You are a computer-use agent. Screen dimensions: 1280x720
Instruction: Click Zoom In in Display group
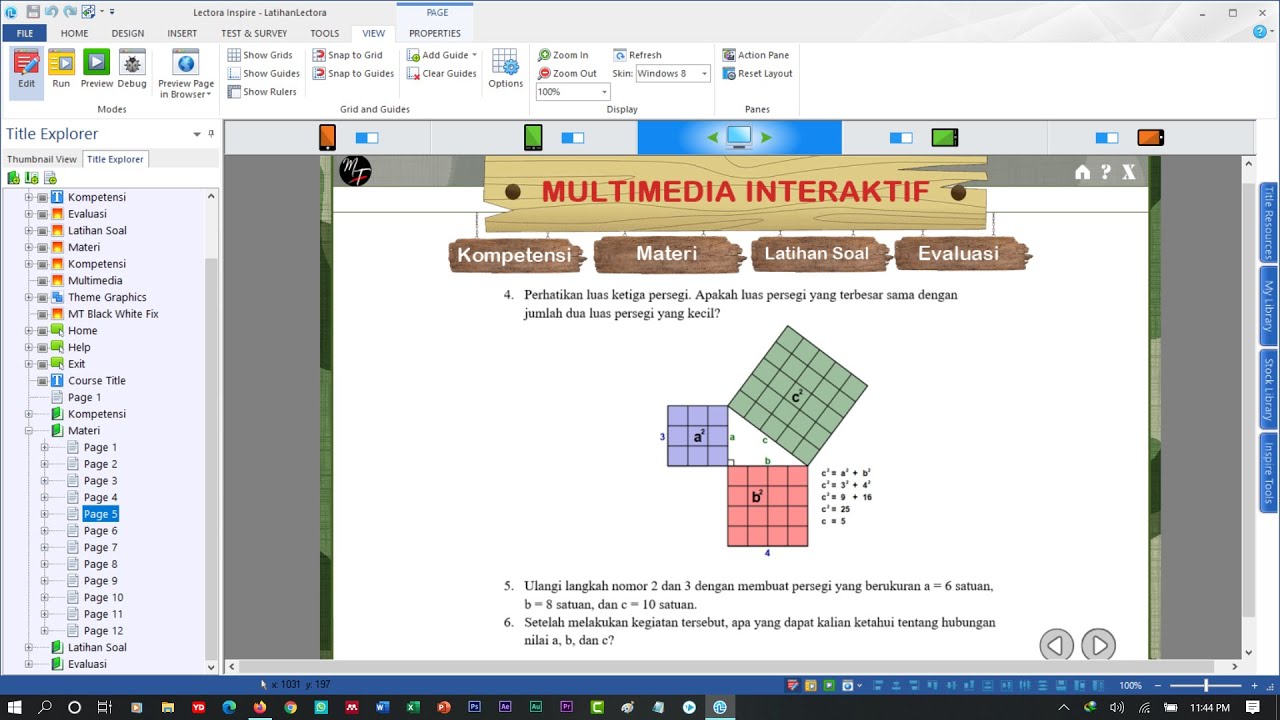tap(563, 55)
